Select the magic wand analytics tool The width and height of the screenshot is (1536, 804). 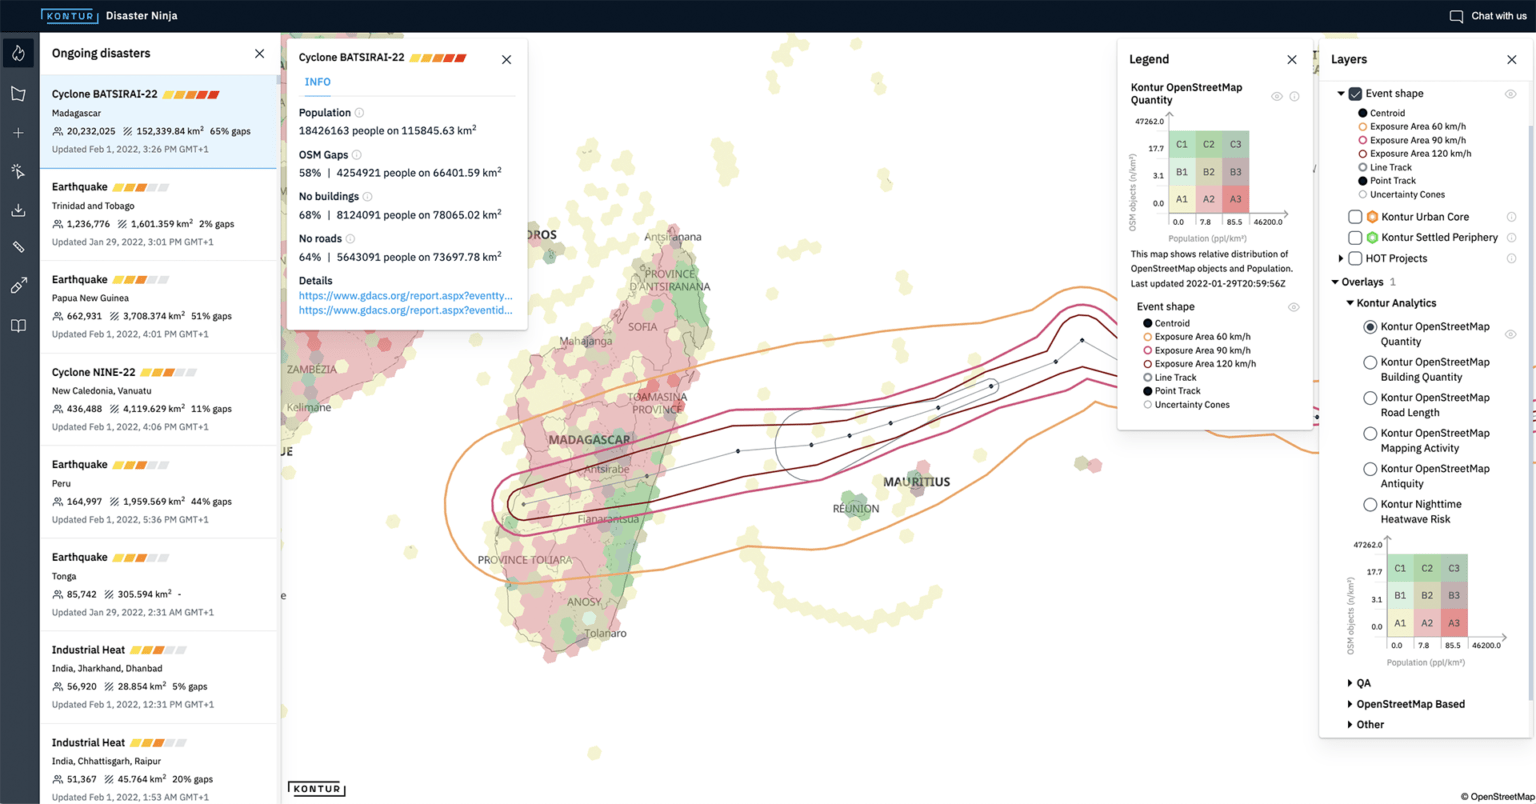[x=17, y=170]
